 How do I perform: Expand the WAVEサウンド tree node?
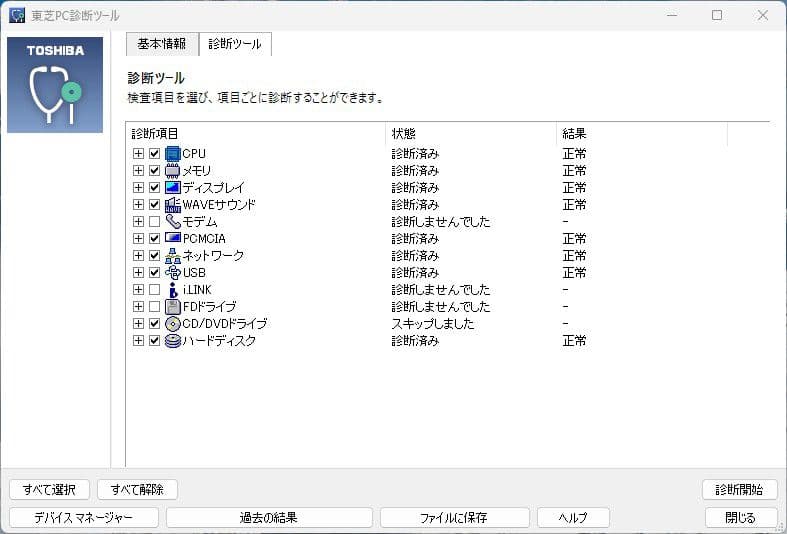[x=138, y=205]
